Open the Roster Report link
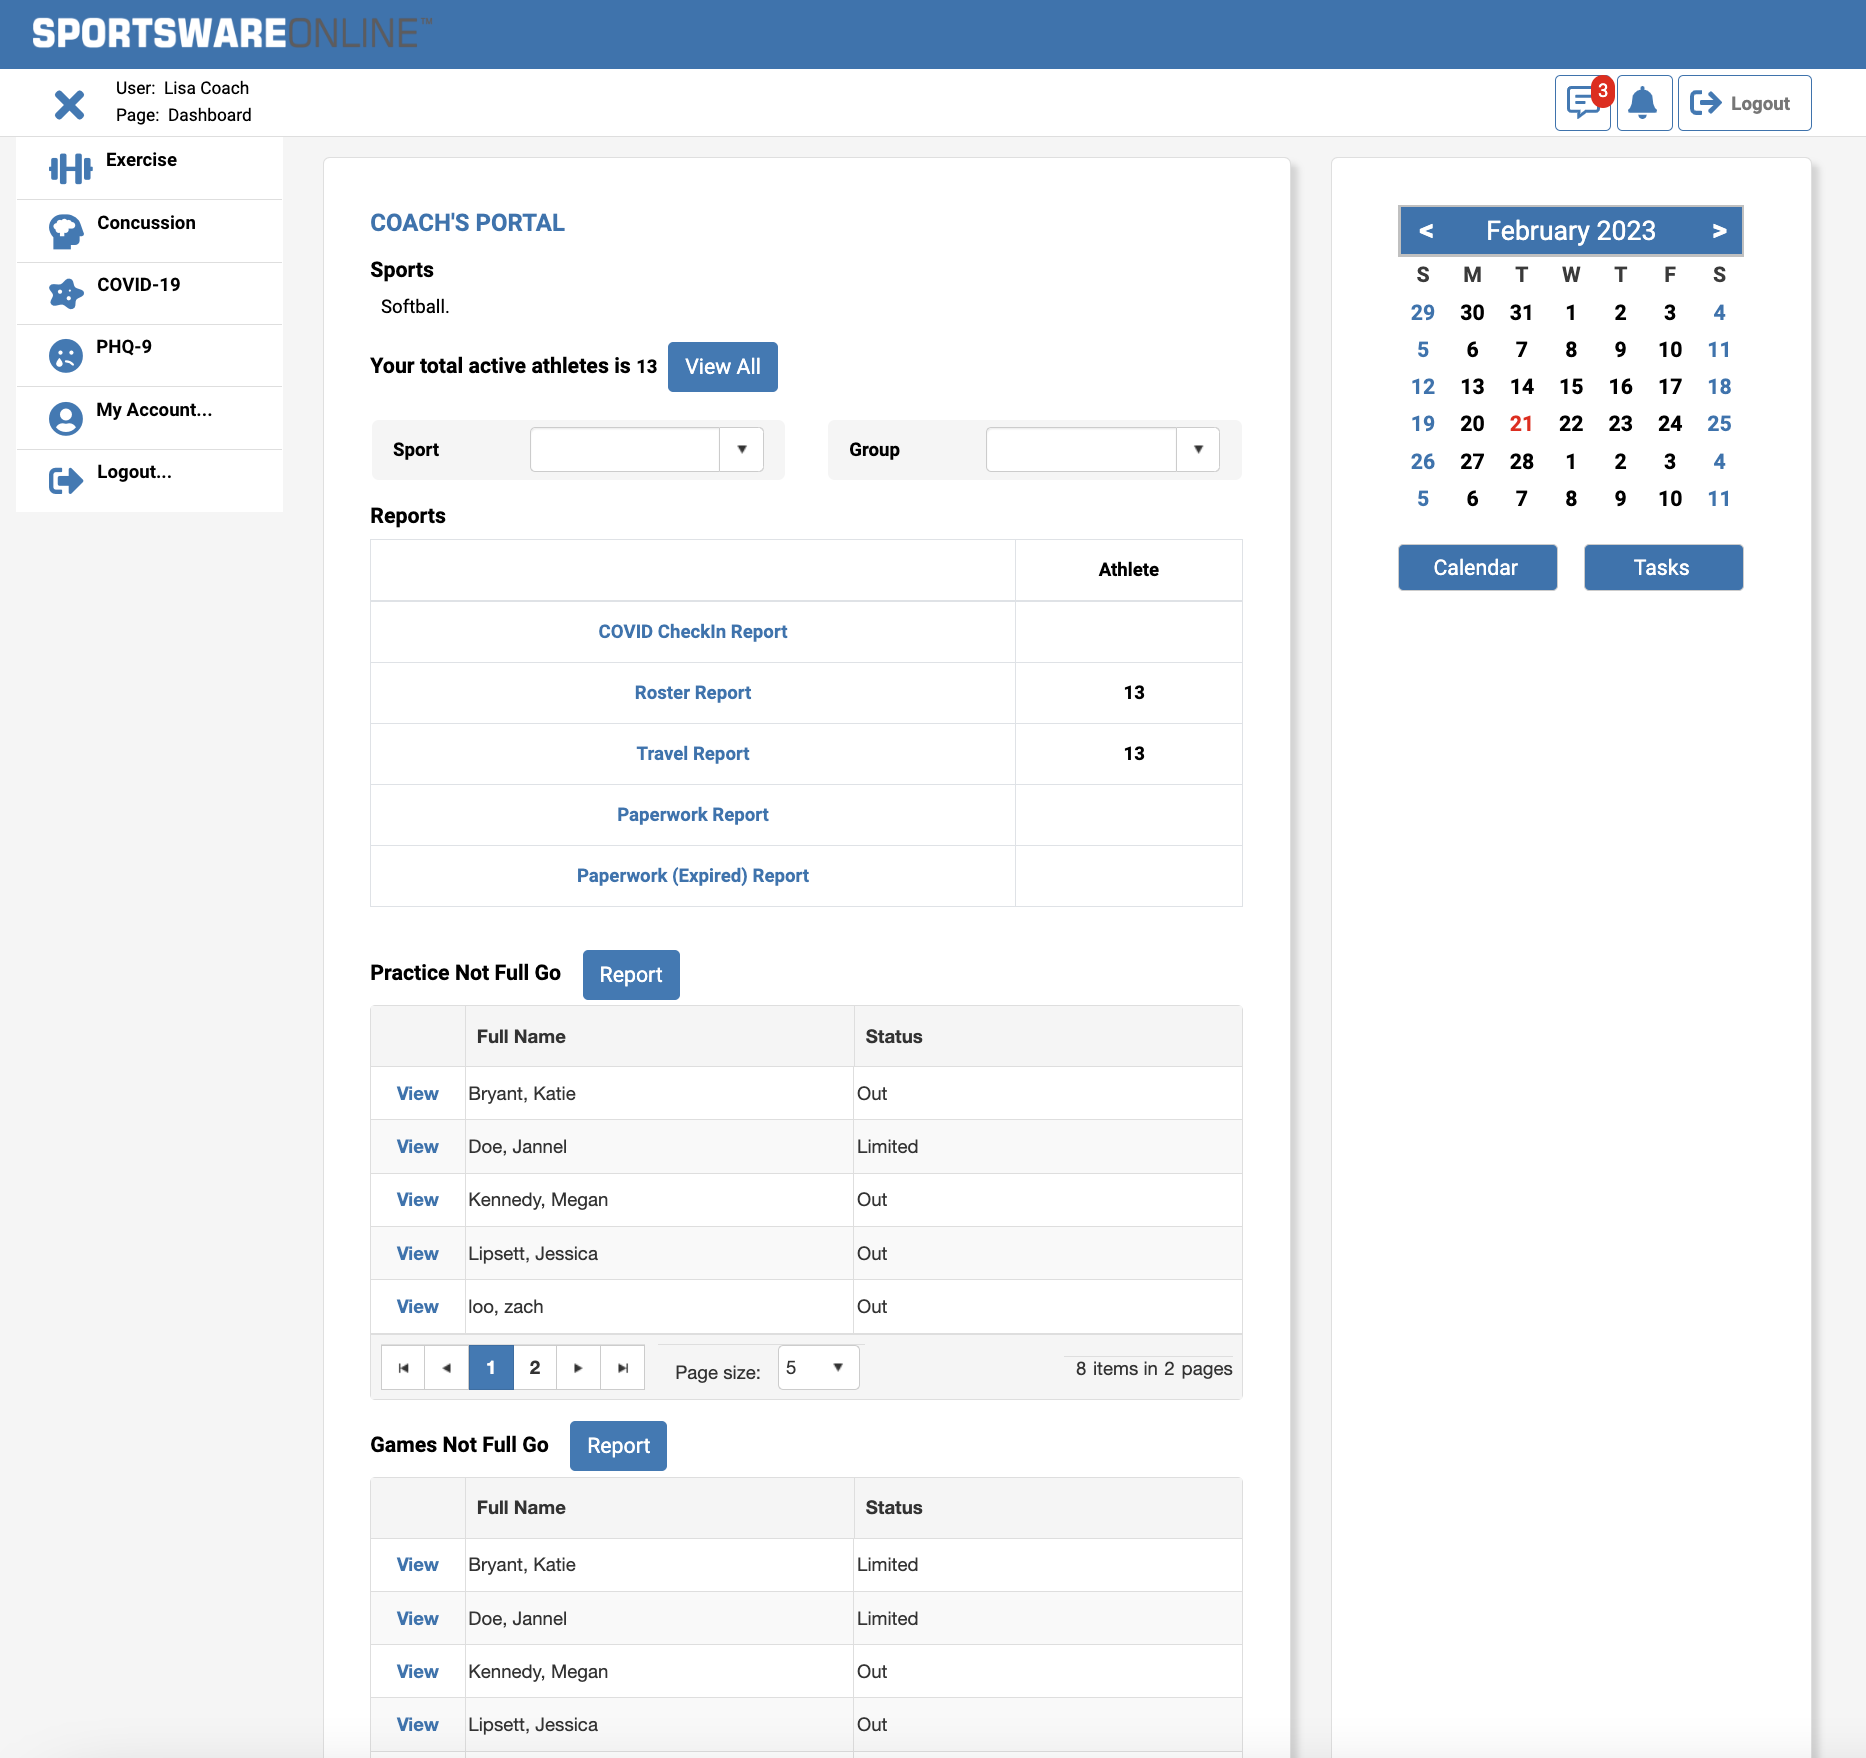 point(692,693)
